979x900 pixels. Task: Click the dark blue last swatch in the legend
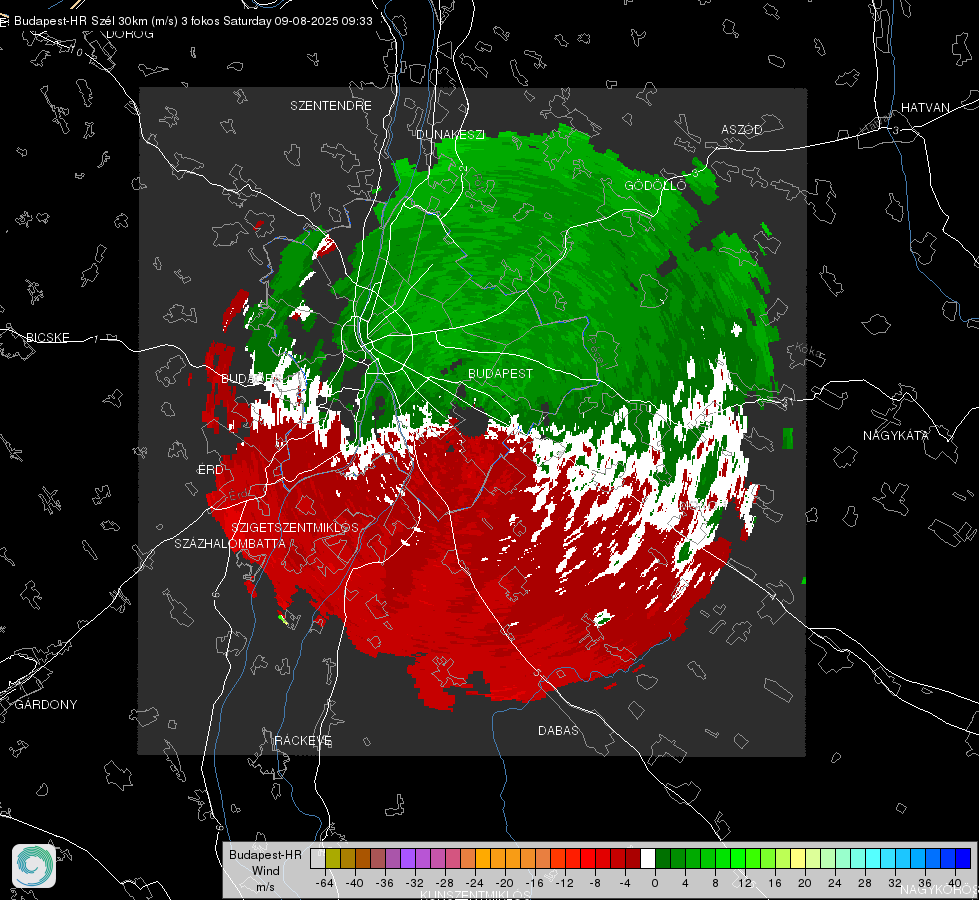(963, 859)
